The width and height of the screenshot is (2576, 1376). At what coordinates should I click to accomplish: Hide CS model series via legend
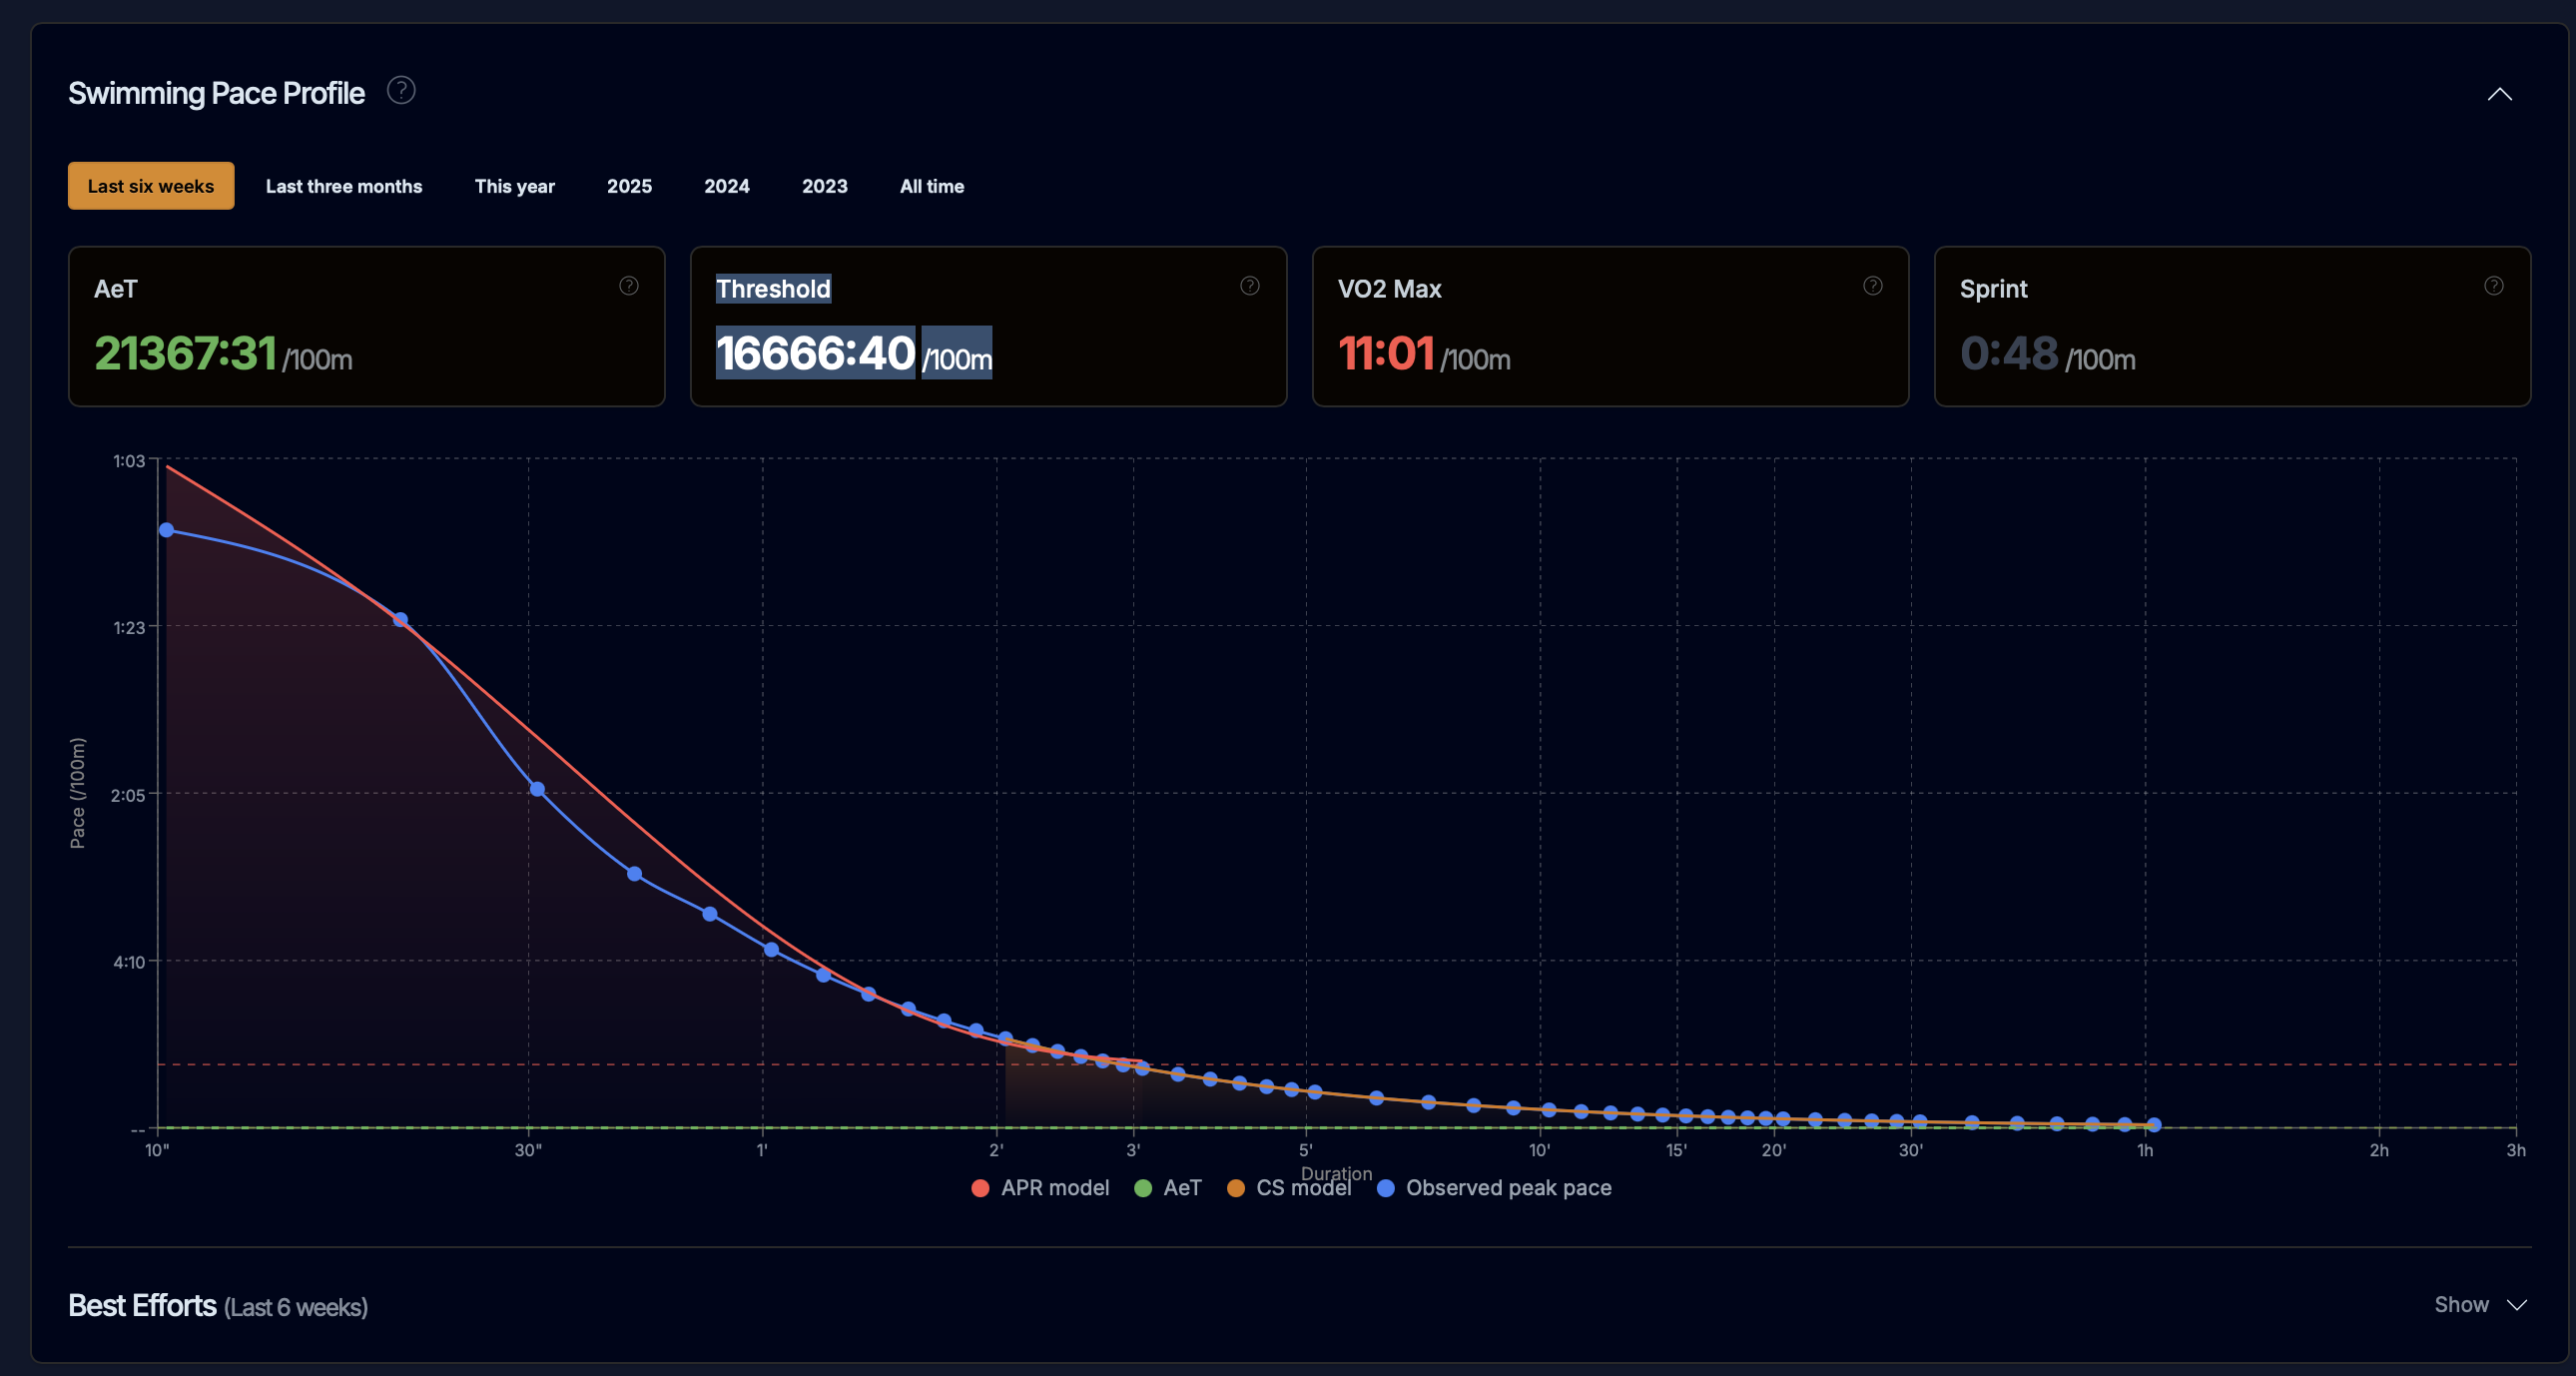click(x=1290, y=1188)
